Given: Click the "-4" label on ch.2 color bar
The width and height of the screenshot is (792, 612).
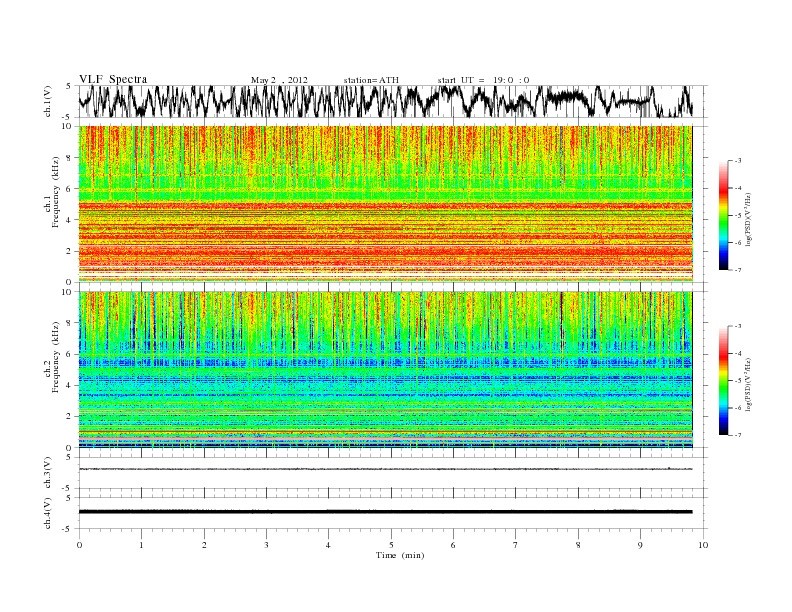Looking at the screenshot, I should (737, 353).
